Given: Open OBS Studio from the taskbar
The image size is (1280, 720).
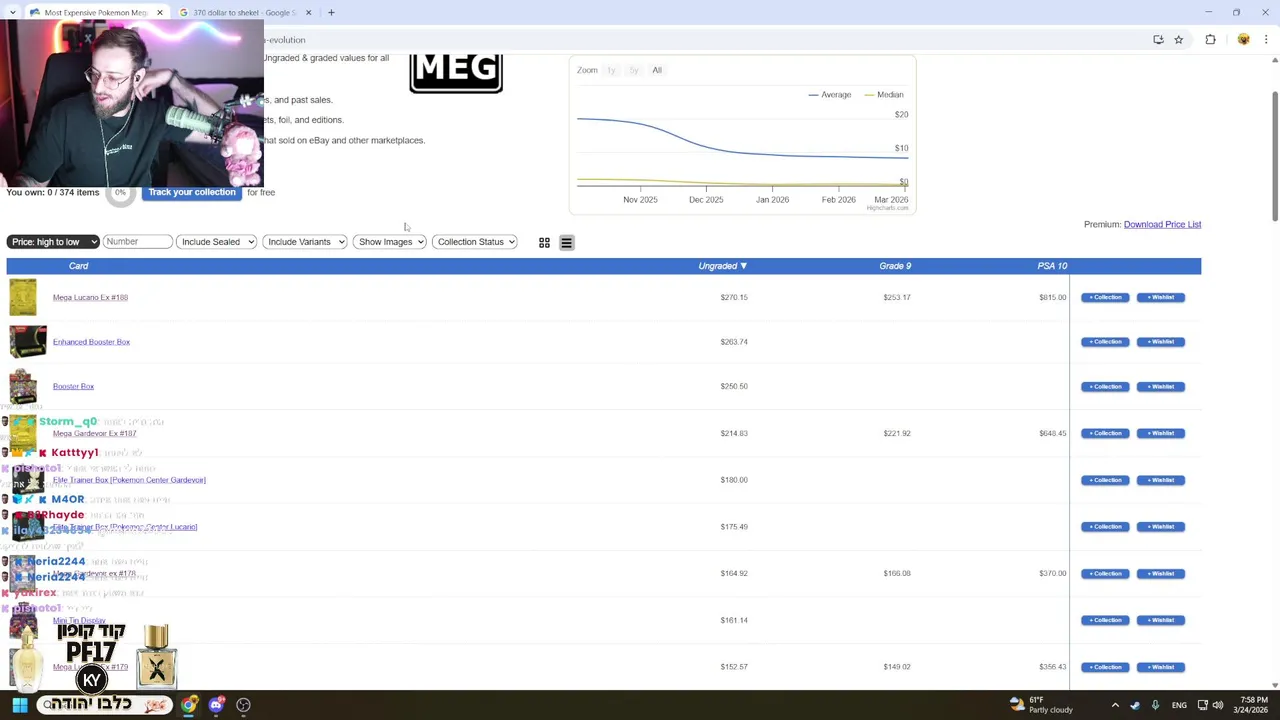Looking at the screenshot, I should (x=243, y=705).
